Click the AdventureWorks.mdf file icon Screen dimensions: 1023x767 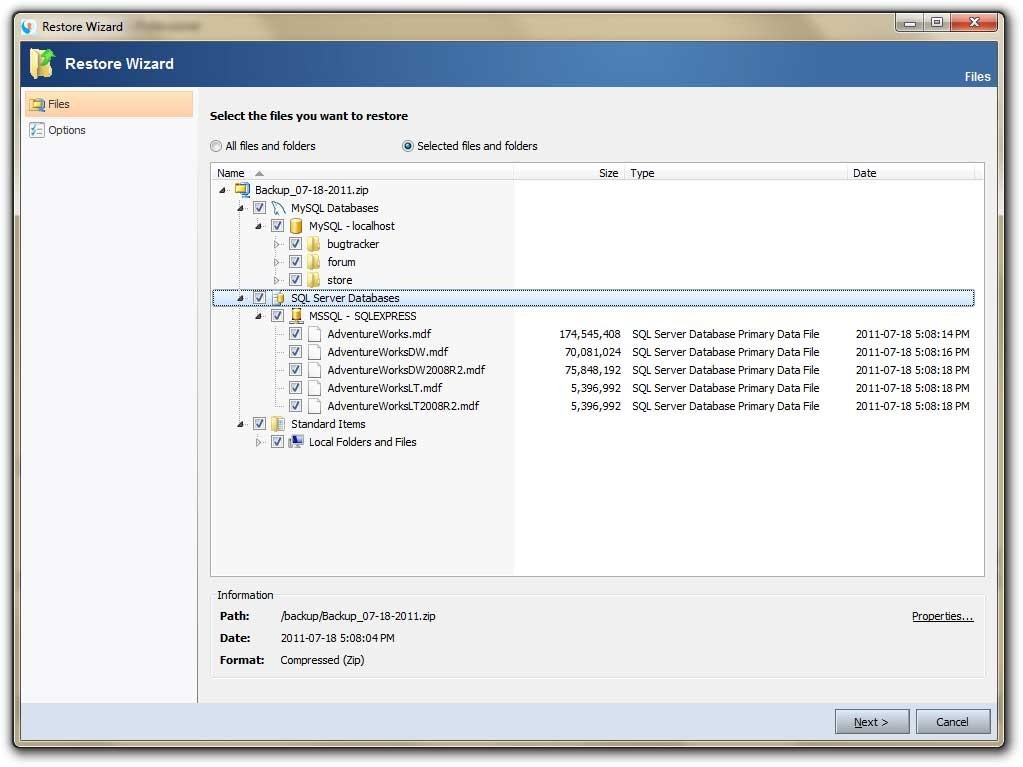point(314,334)
